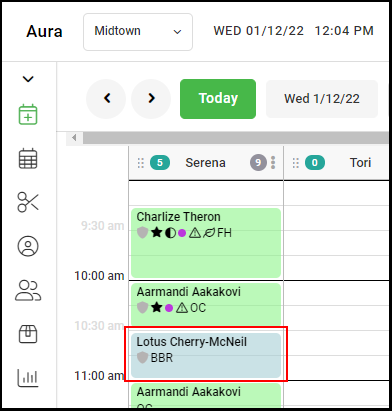Open the Midtown location dropdown
The height and width of the screenshot is (411, 392).
[x=138, y=32]
